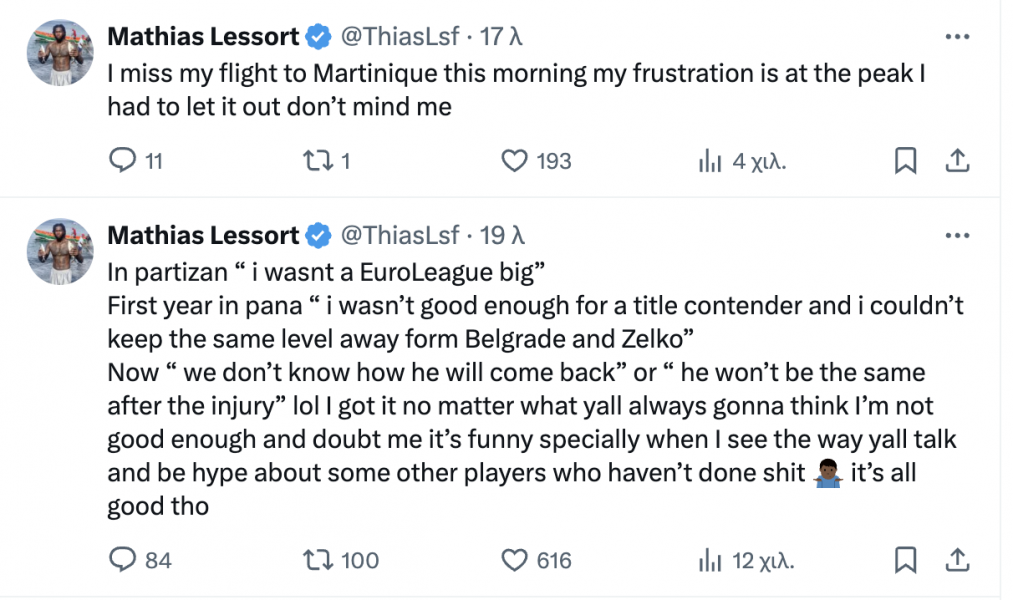View analytics of the EuroLeague big tweet
Screen dimensions: 1013x600
pyautogui.click(x=710, y=560)
